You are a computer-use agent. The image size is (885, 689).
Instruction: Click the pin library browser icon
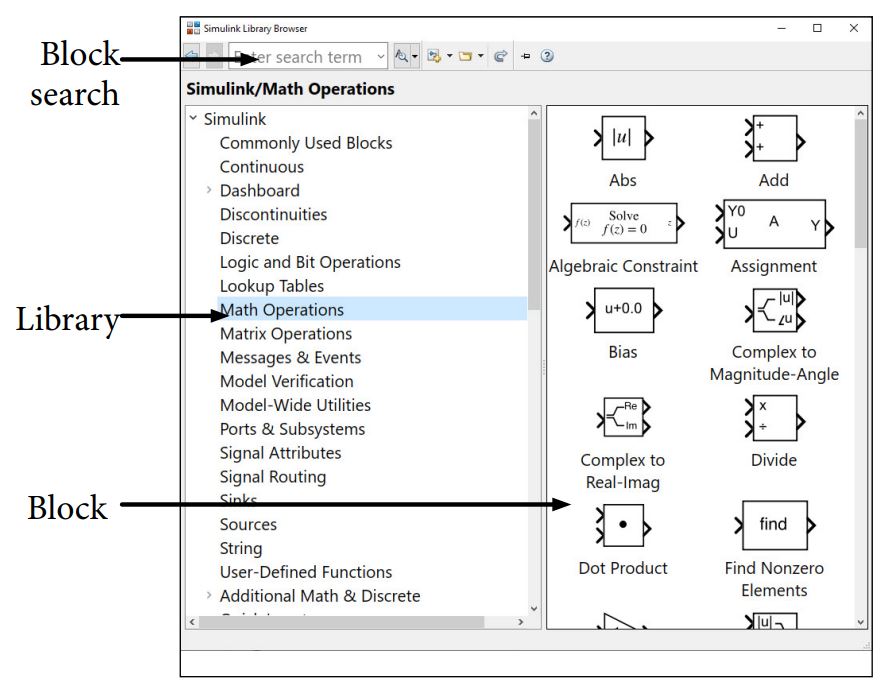click(x=526, y=57)
